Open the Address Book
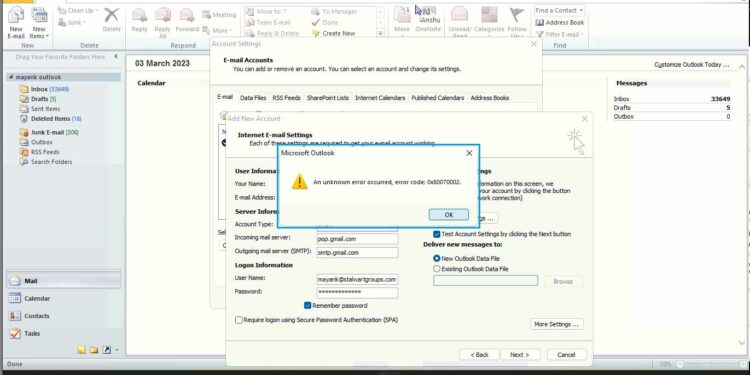The width and height of the screenshot is (750, 375). [560, 22]
